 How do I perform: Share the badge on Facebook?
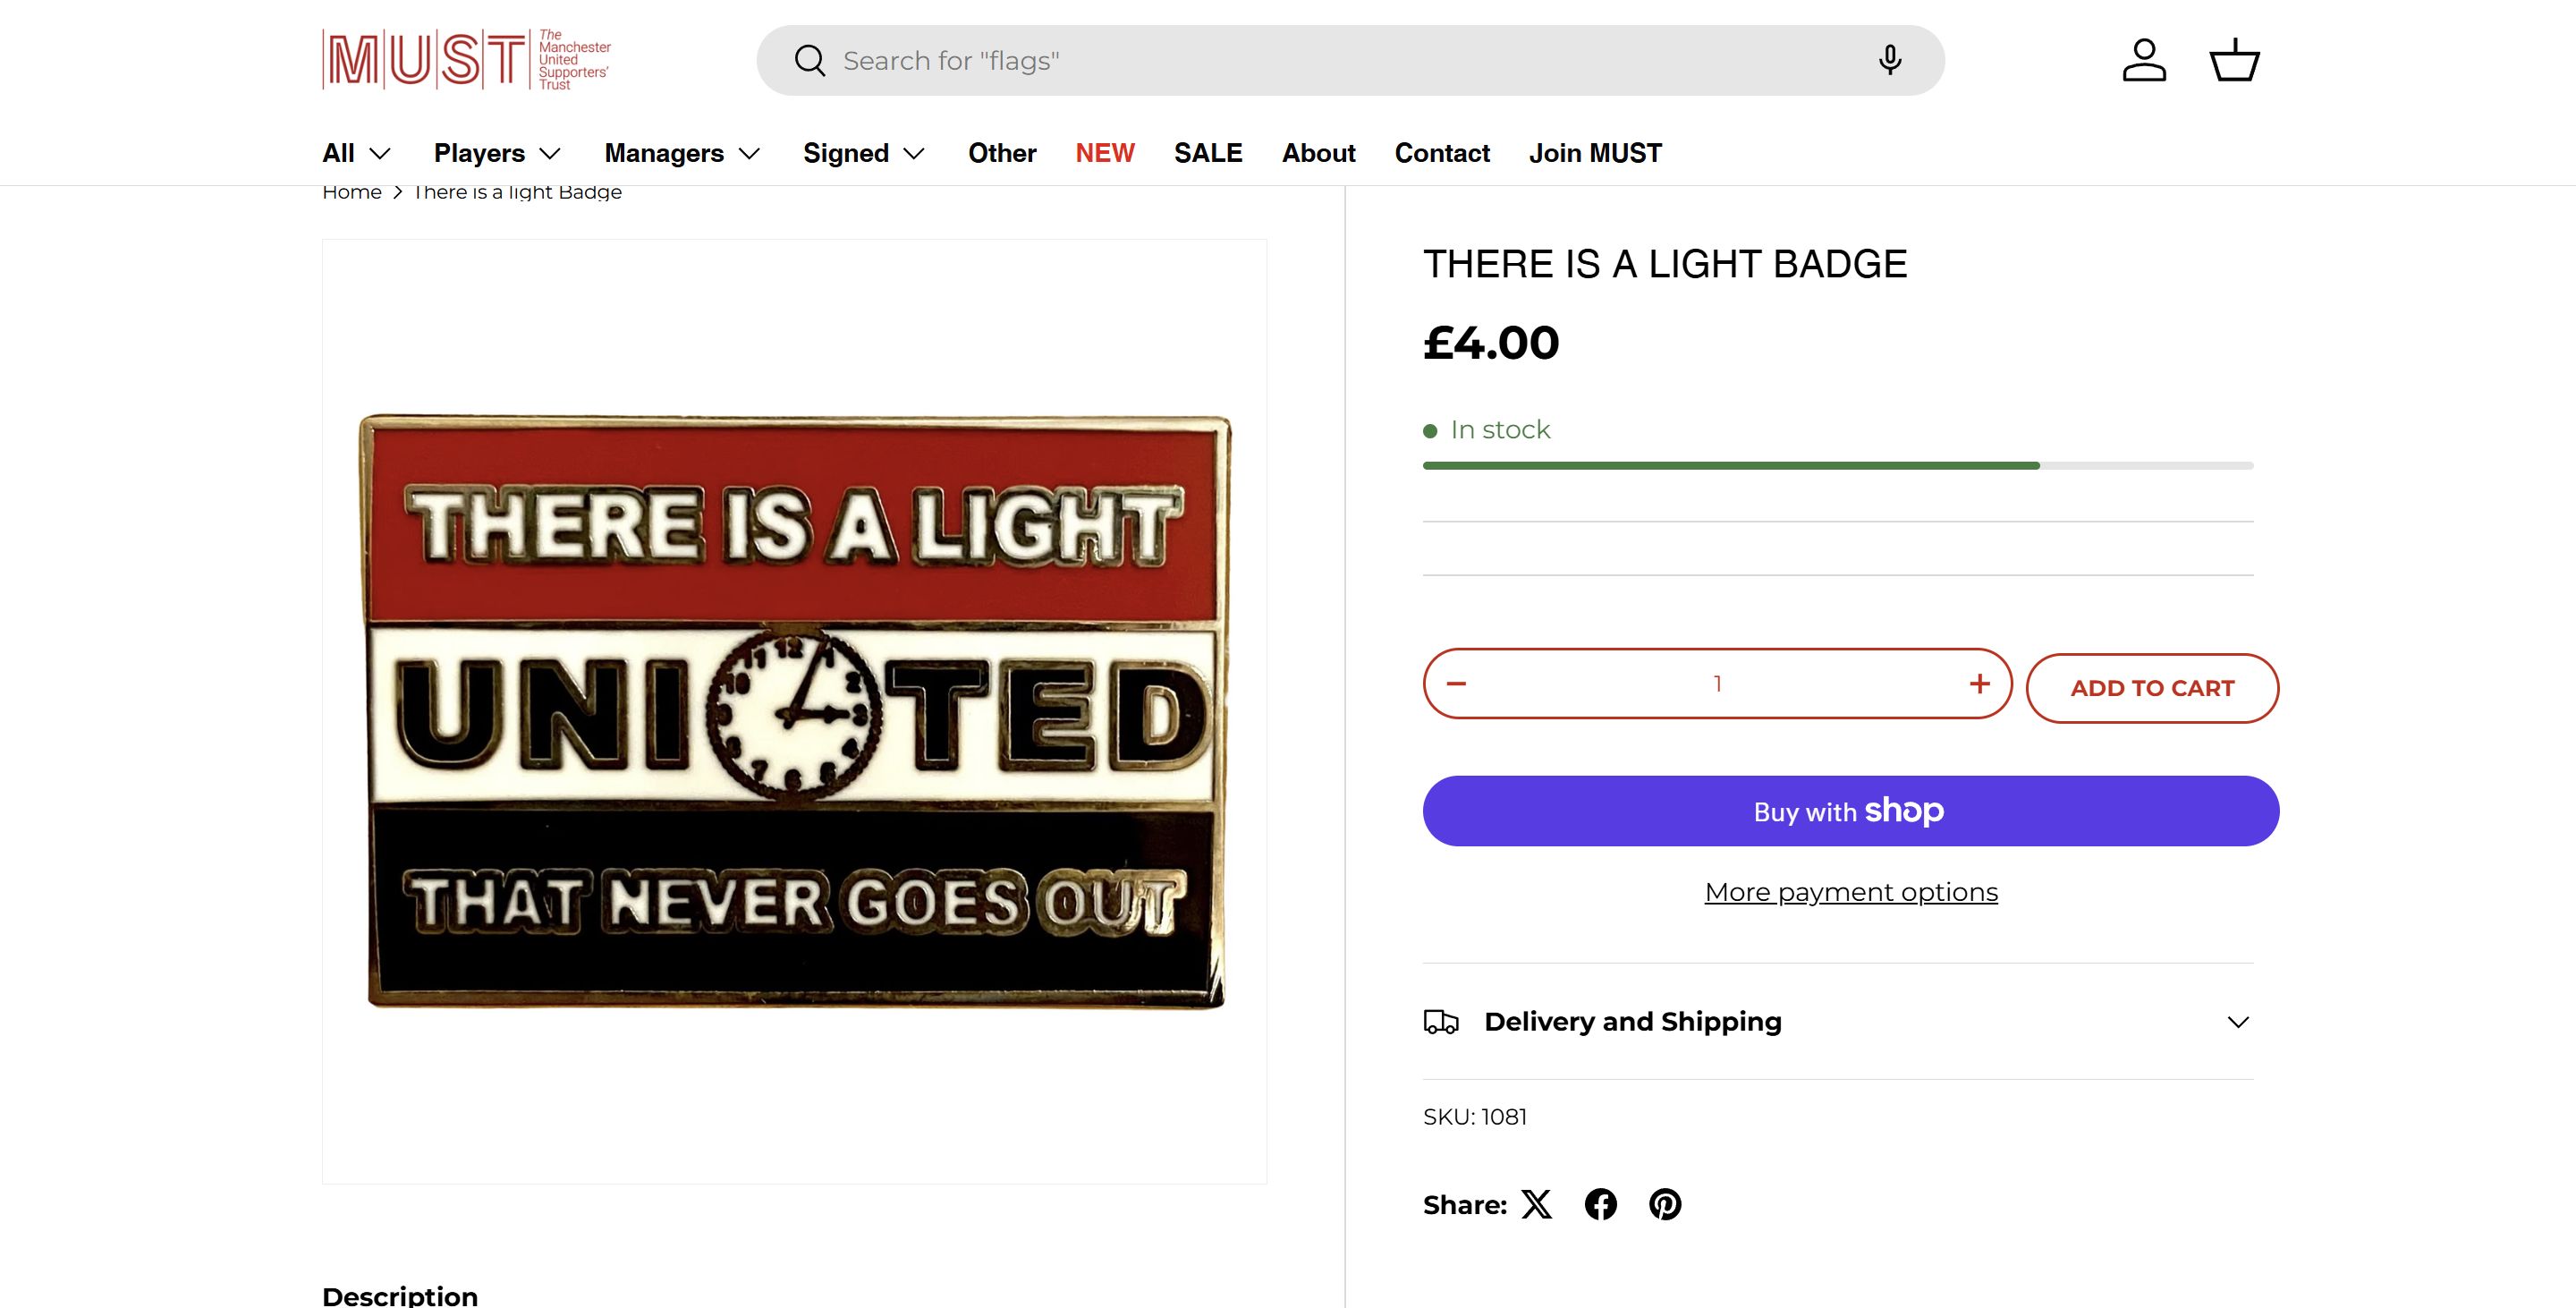point(1601,1204)
